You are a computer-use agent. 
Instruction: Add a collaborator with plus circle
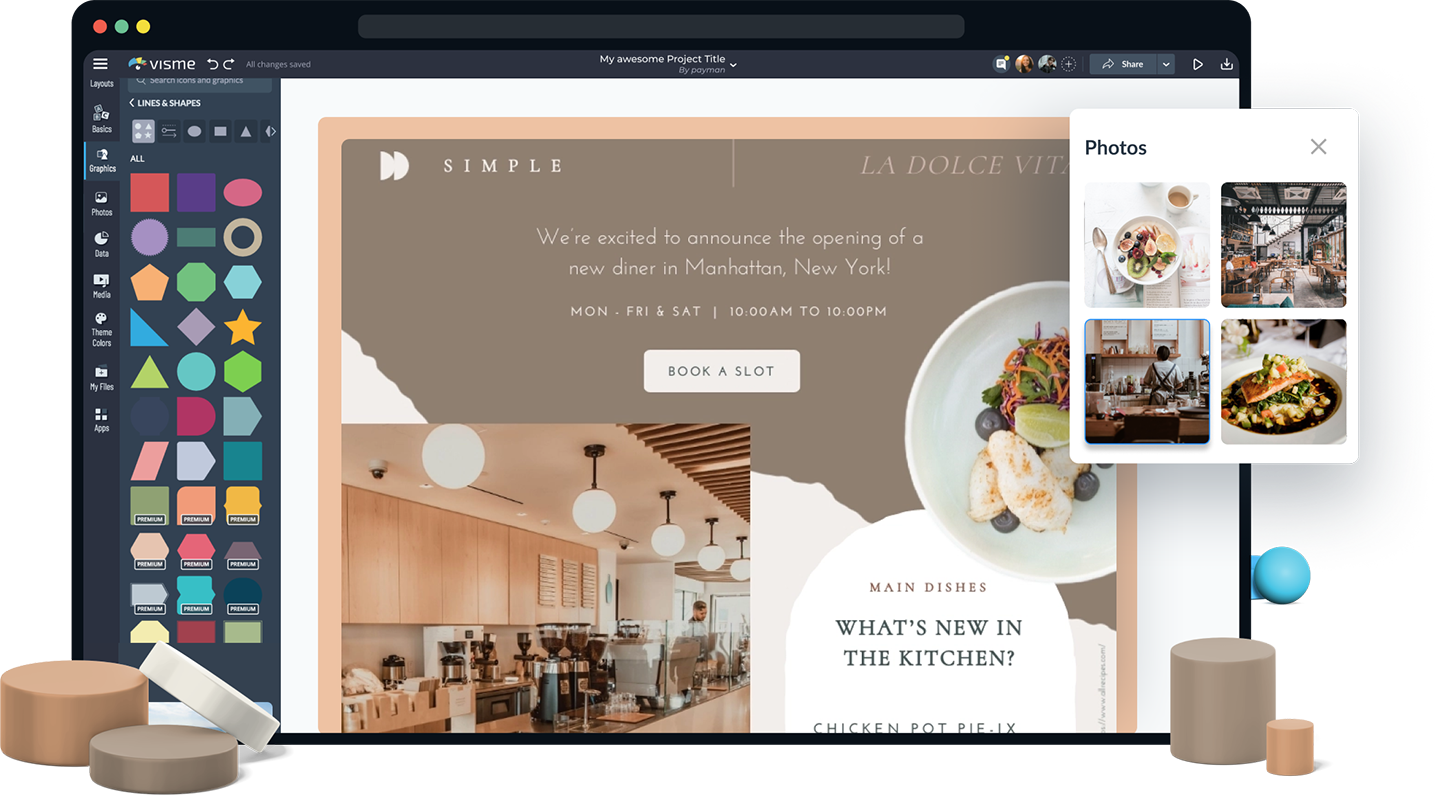click(x=1069, y=64)
